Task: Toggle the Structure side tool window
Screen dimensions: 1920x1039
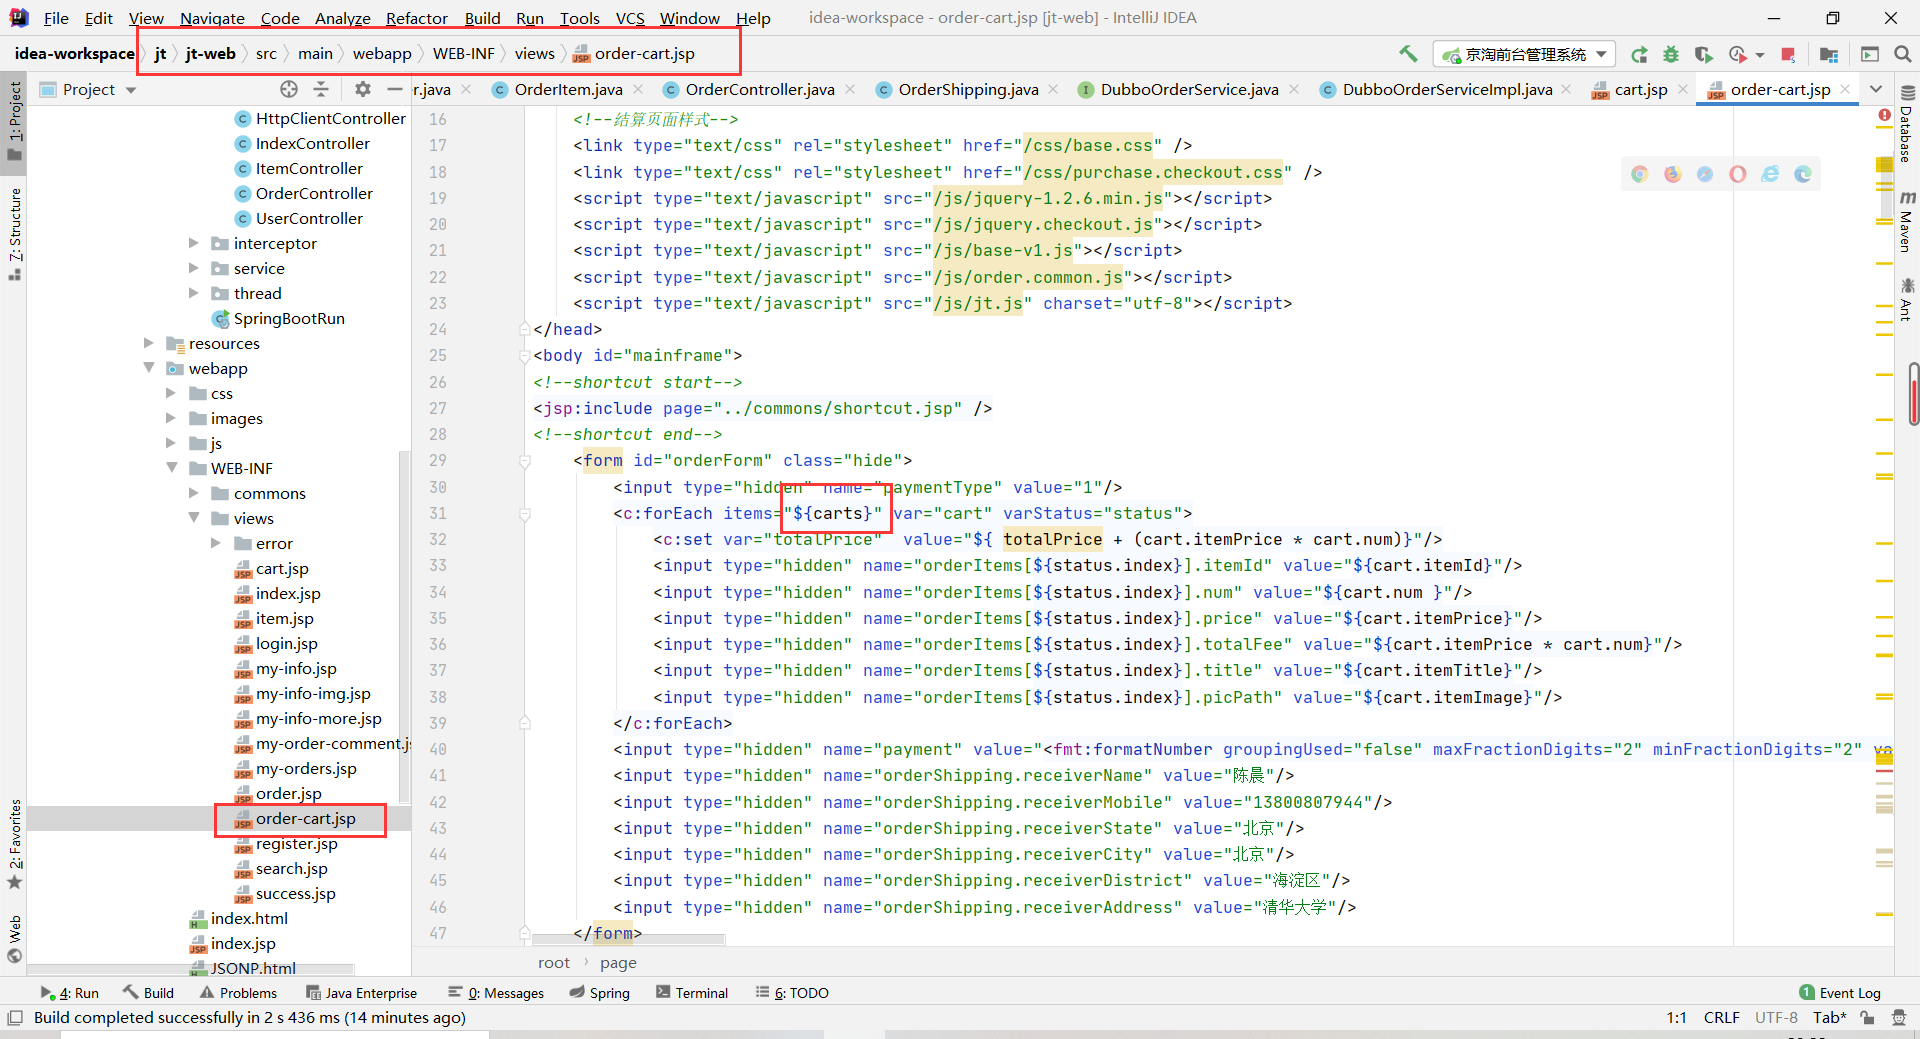Action: (x=14, y=233)
